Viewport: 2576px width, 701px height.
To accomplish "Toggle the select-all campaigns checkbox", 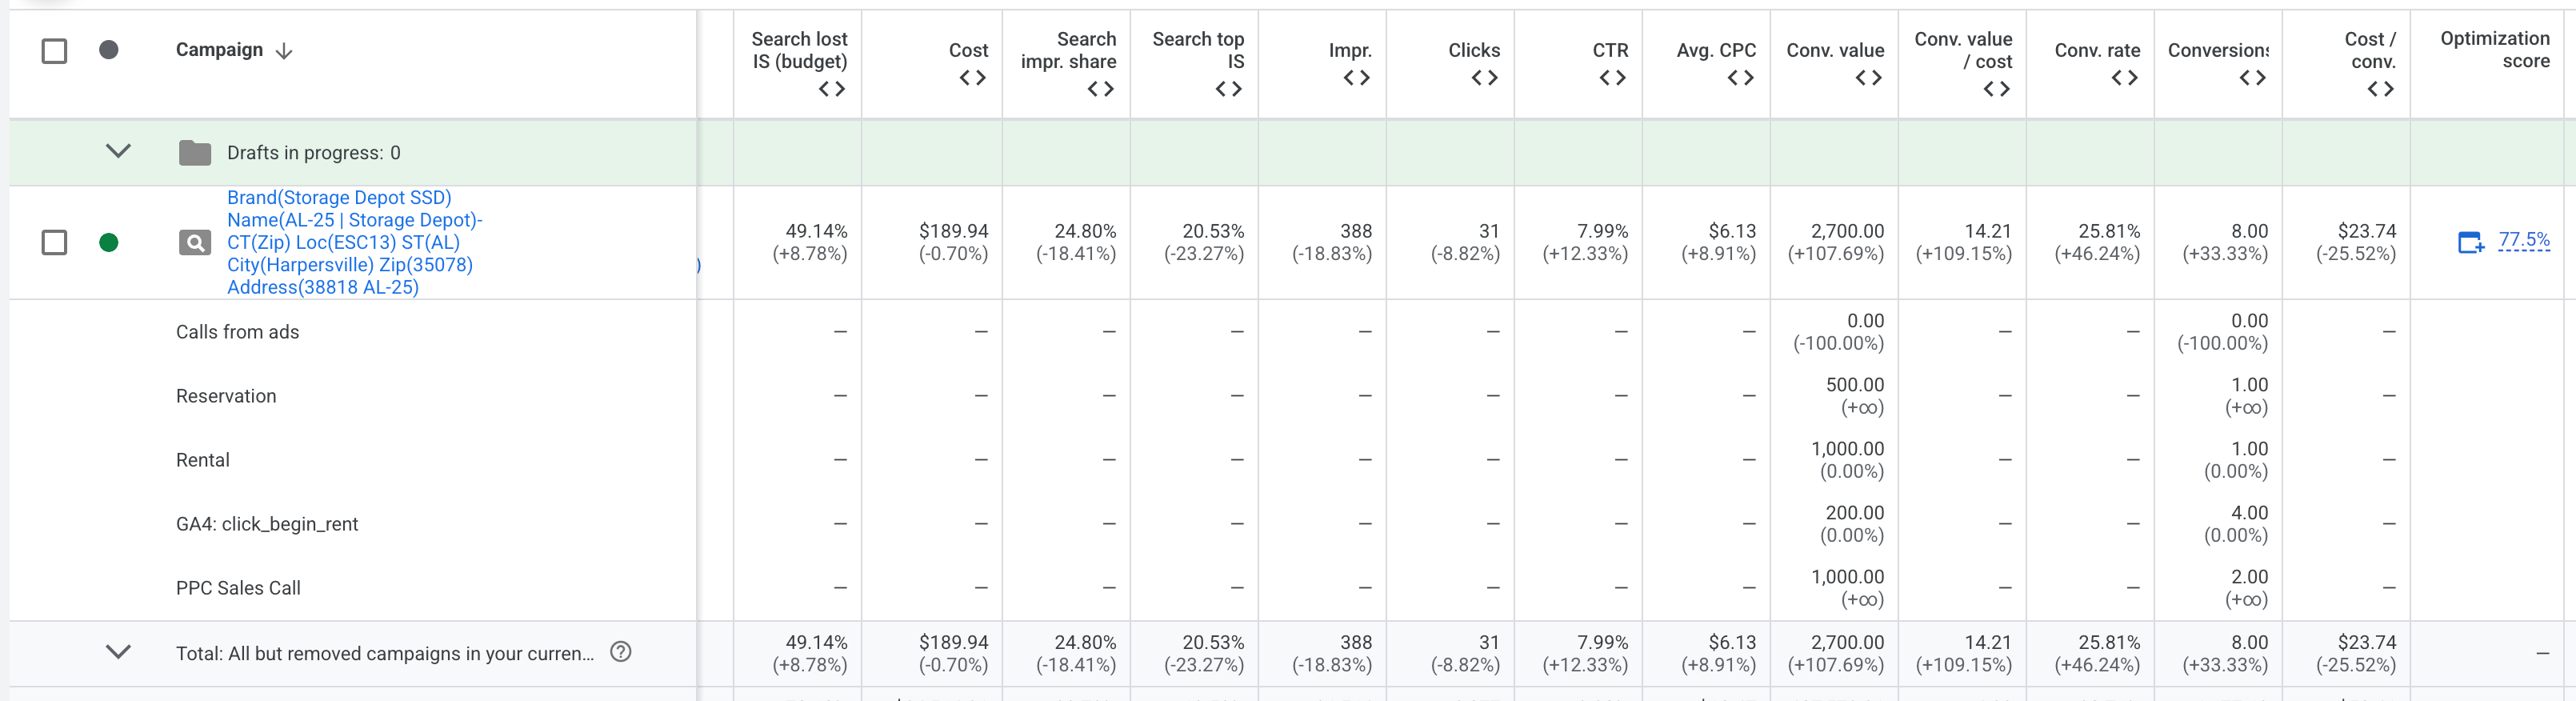I will pos(55,51).
